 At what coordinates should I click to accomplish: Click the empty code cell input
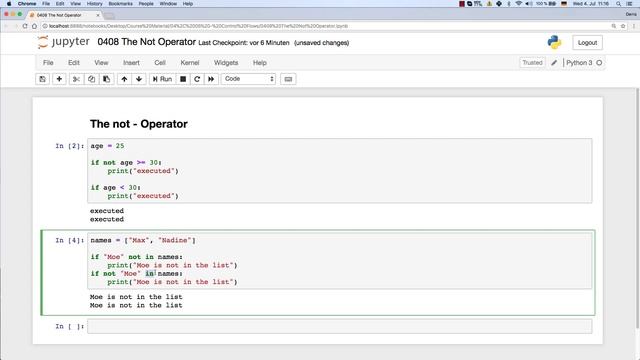[340, 326]
